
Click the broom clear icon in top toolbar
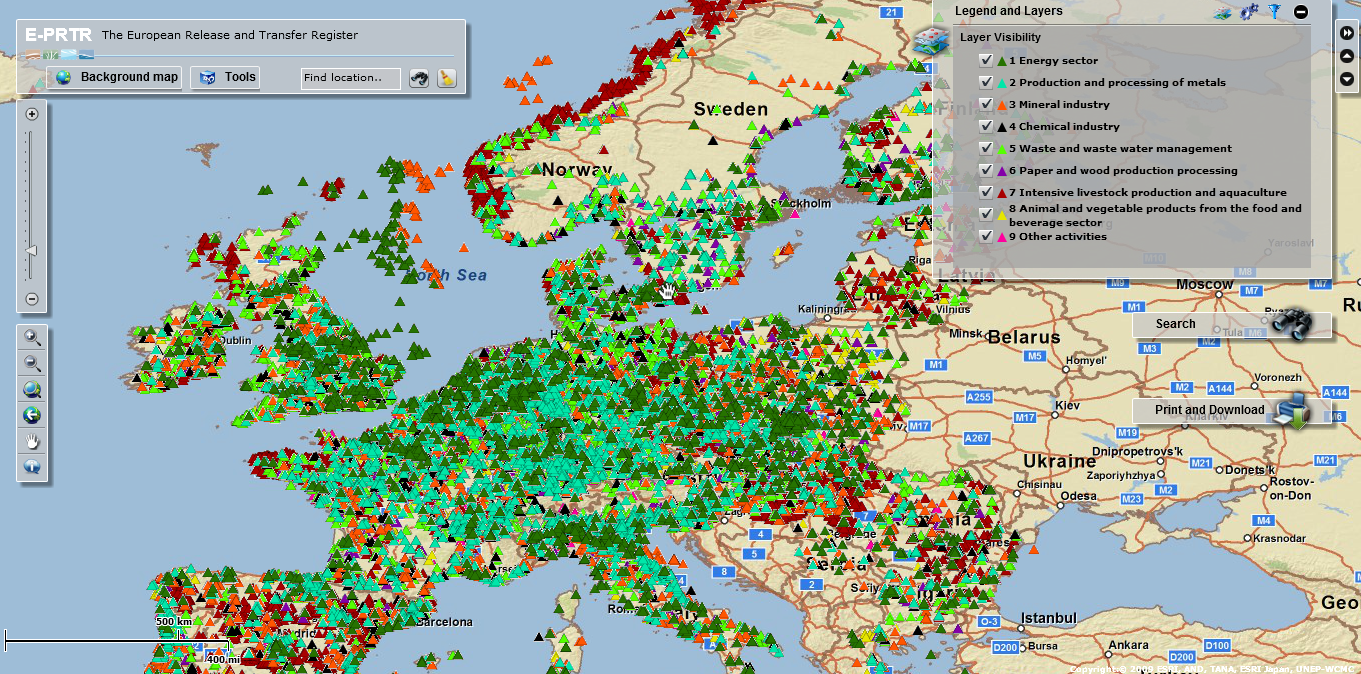coord(447,78)
